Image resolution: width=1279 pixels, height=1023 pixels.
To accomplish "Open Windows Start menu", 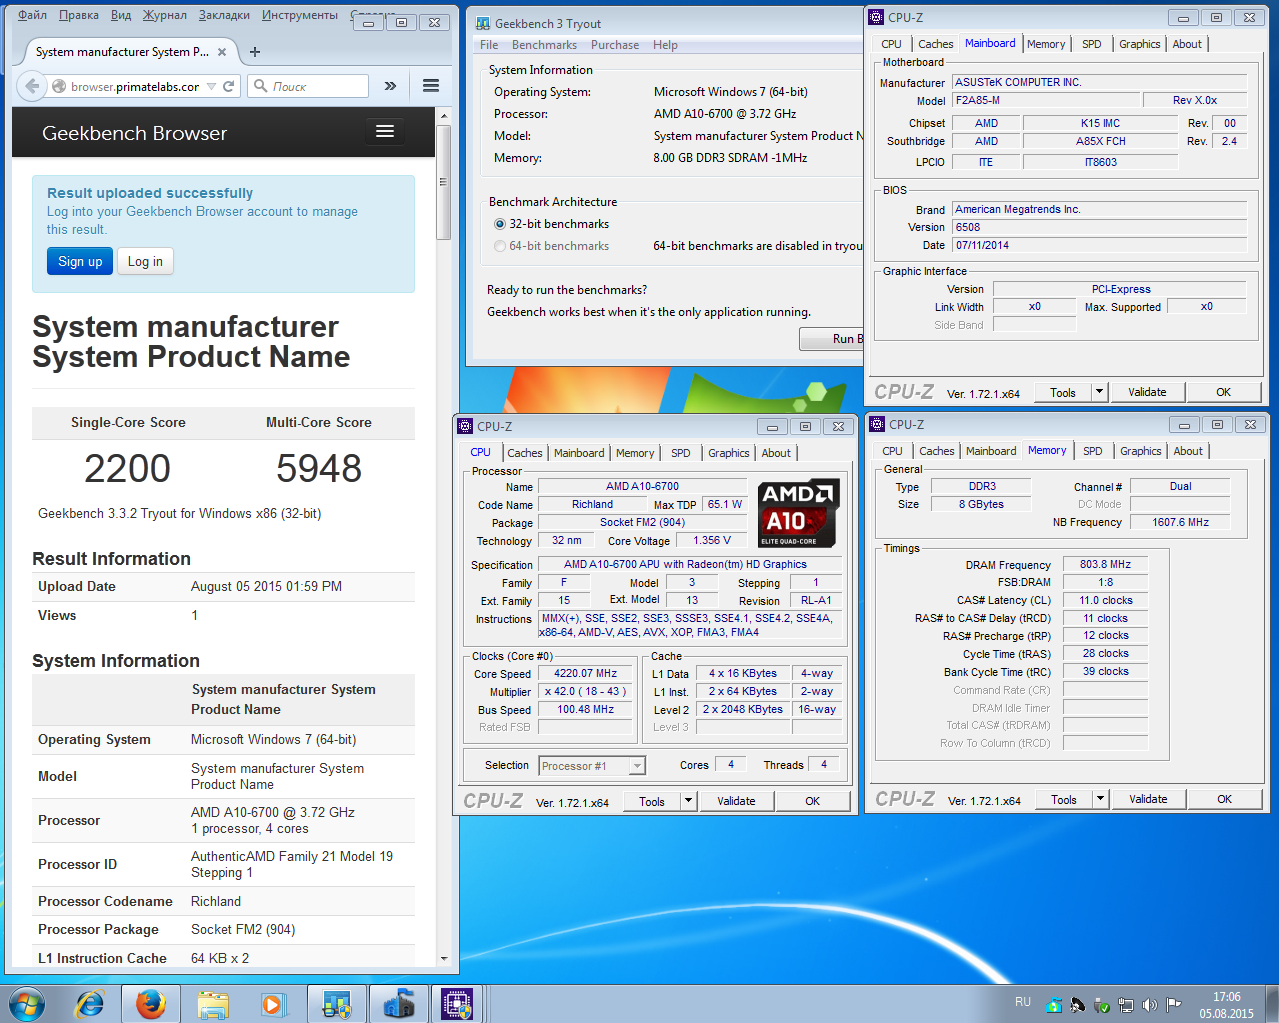I will pyautogui.click(x=27, y=1003).
